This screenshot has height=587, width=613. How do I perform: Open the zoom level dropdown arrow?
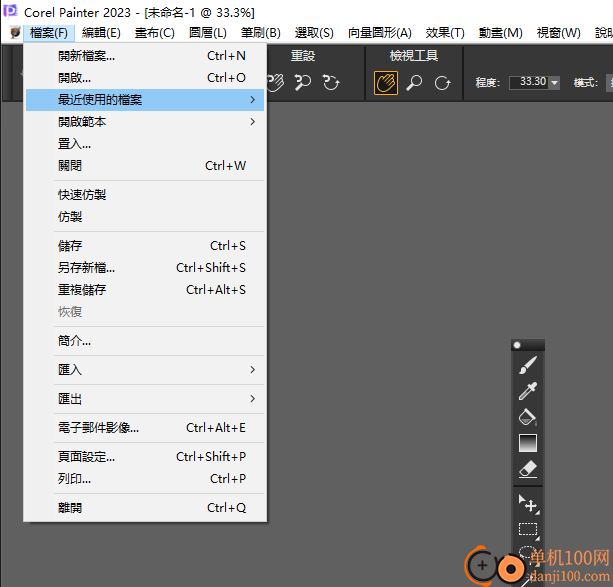click(x=554, y=83)
